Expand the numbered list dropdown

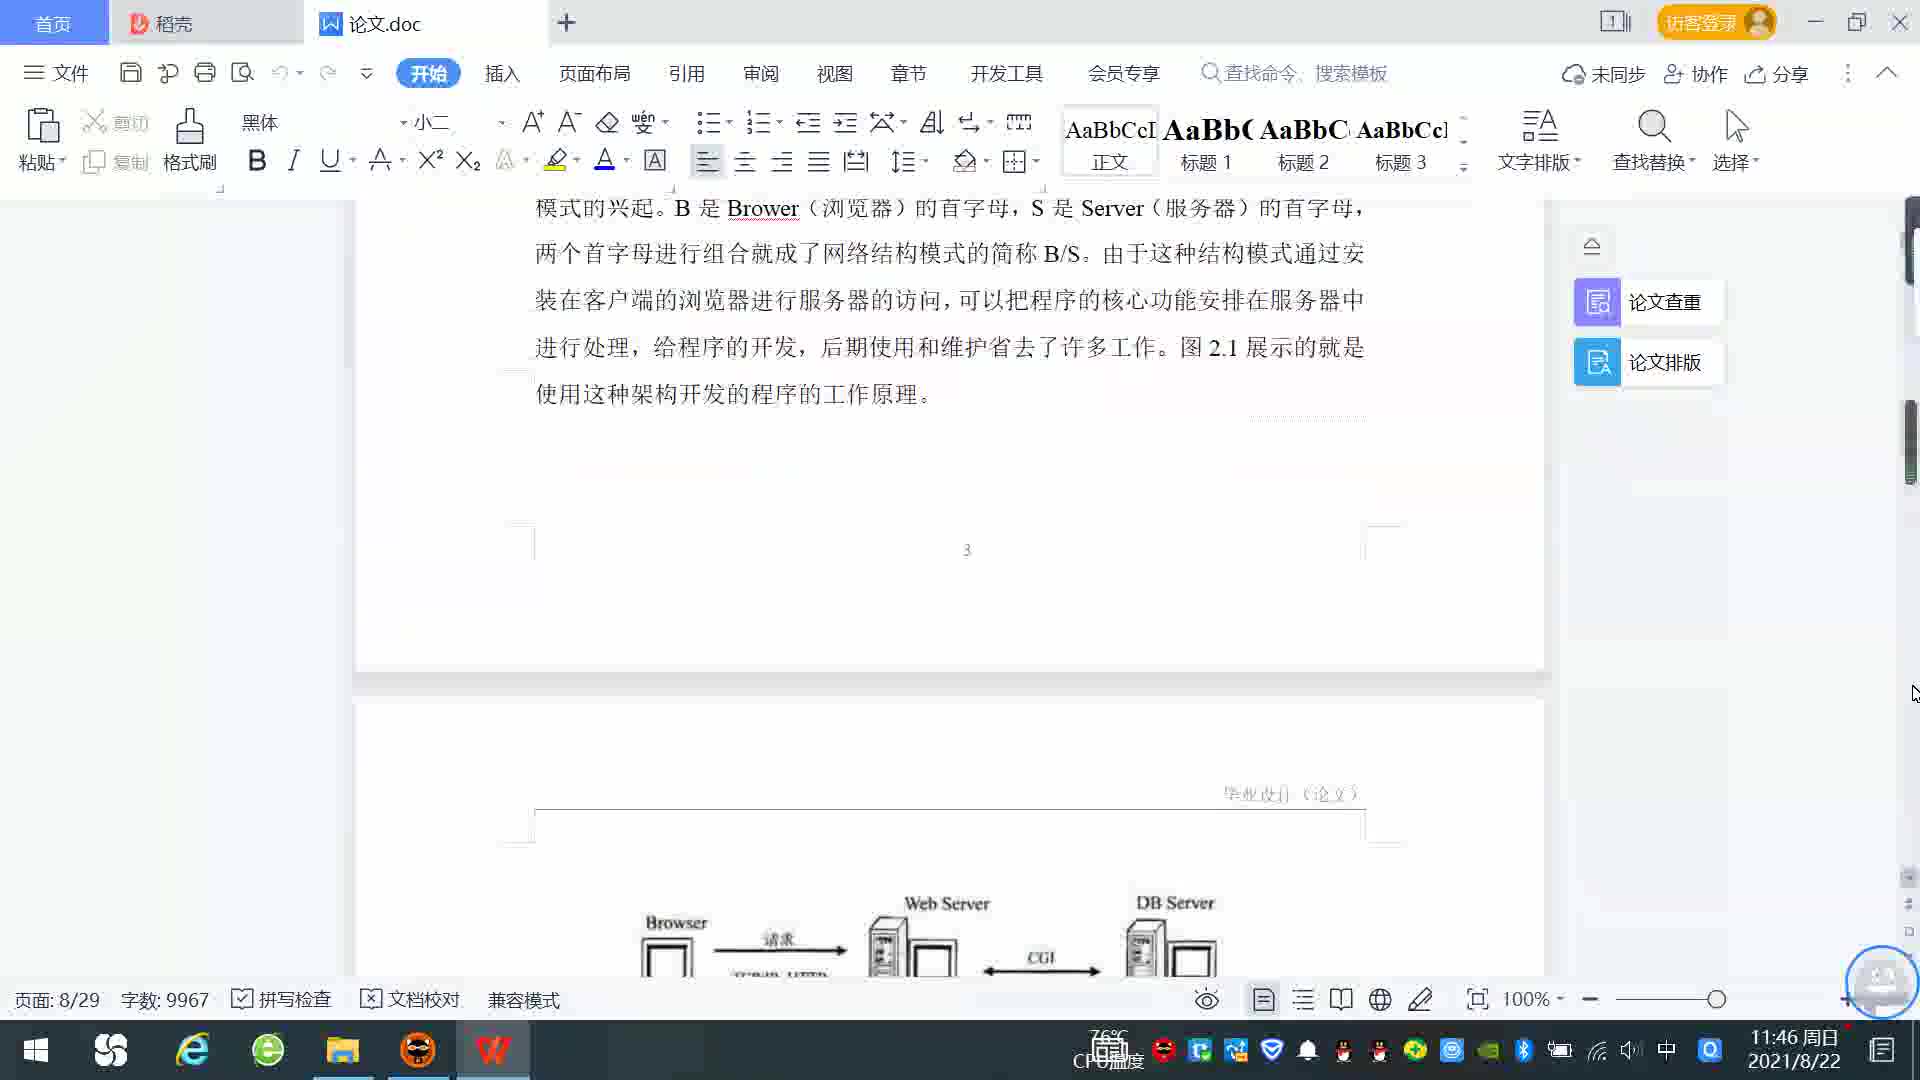point(779,123)
